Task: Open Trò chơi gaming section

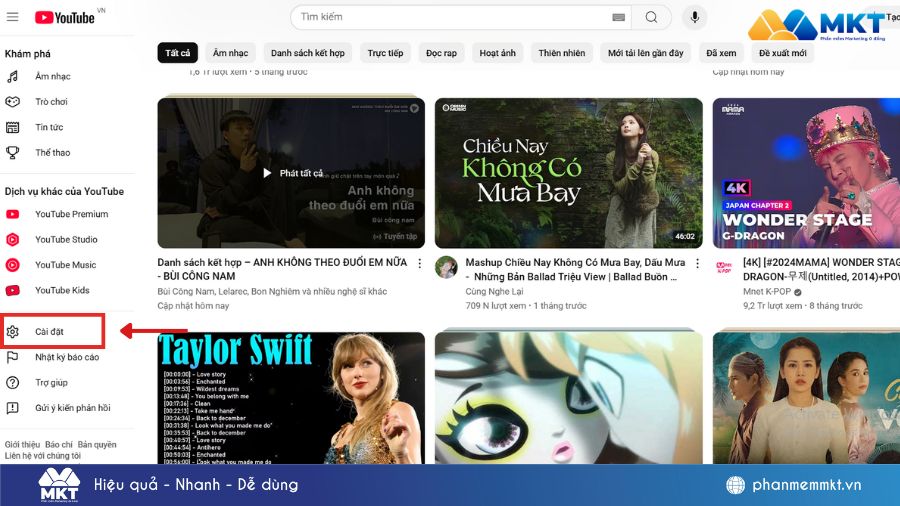Action: [51, 102]
